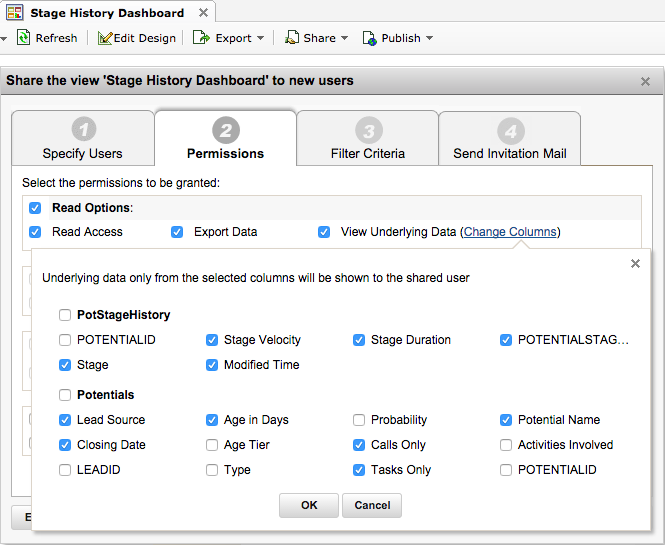Close the column selection popup
This screenshot has height=545, width=665.
point(635,264)
